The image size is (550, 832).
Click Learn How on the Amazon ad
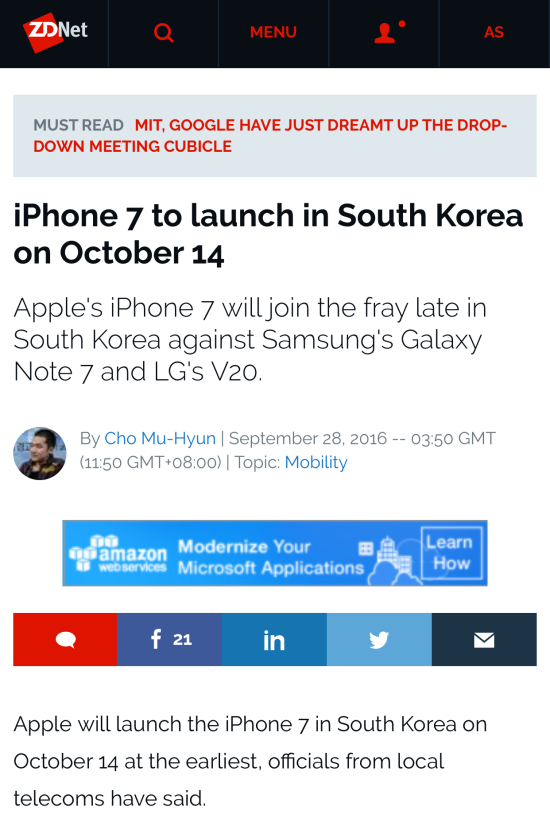451,553
